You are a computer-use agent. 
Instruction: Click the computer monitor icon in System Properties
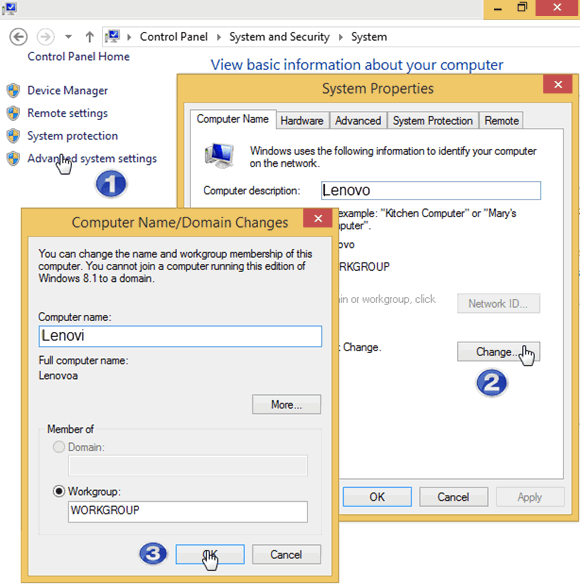coord(219,156)
